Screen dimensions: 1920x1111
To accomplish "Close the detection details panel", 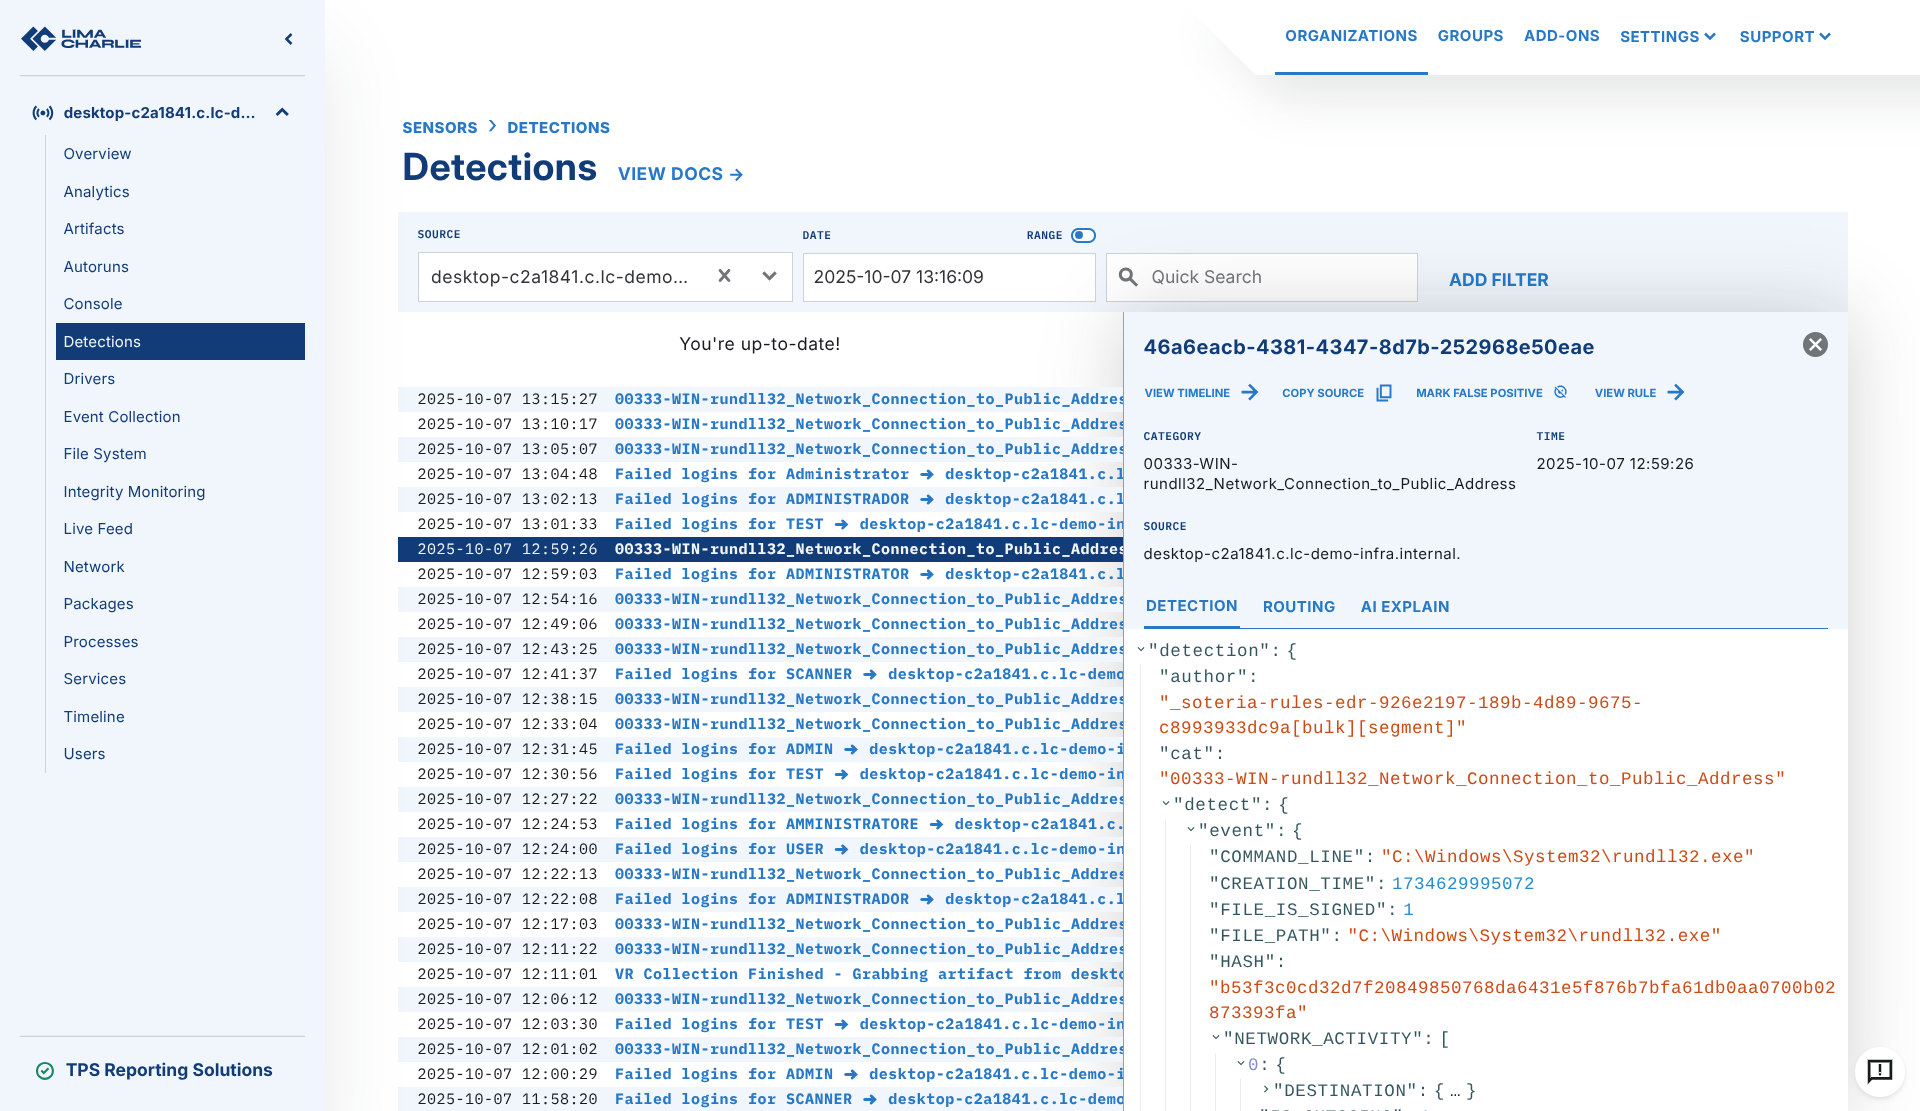I will click(x=1815, y=345).
